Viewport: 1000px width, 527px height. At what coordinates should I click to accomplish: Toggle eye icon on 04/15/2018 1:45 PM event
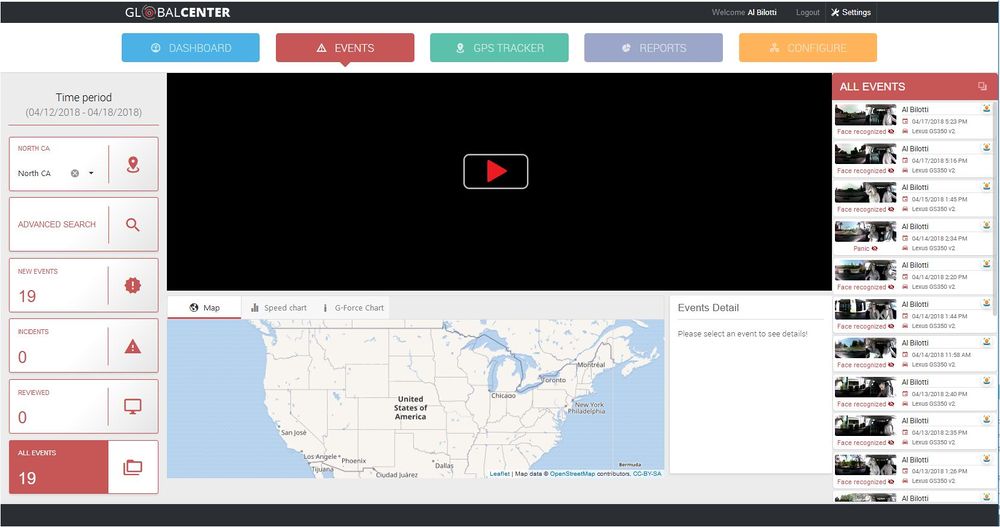[892, 209]
